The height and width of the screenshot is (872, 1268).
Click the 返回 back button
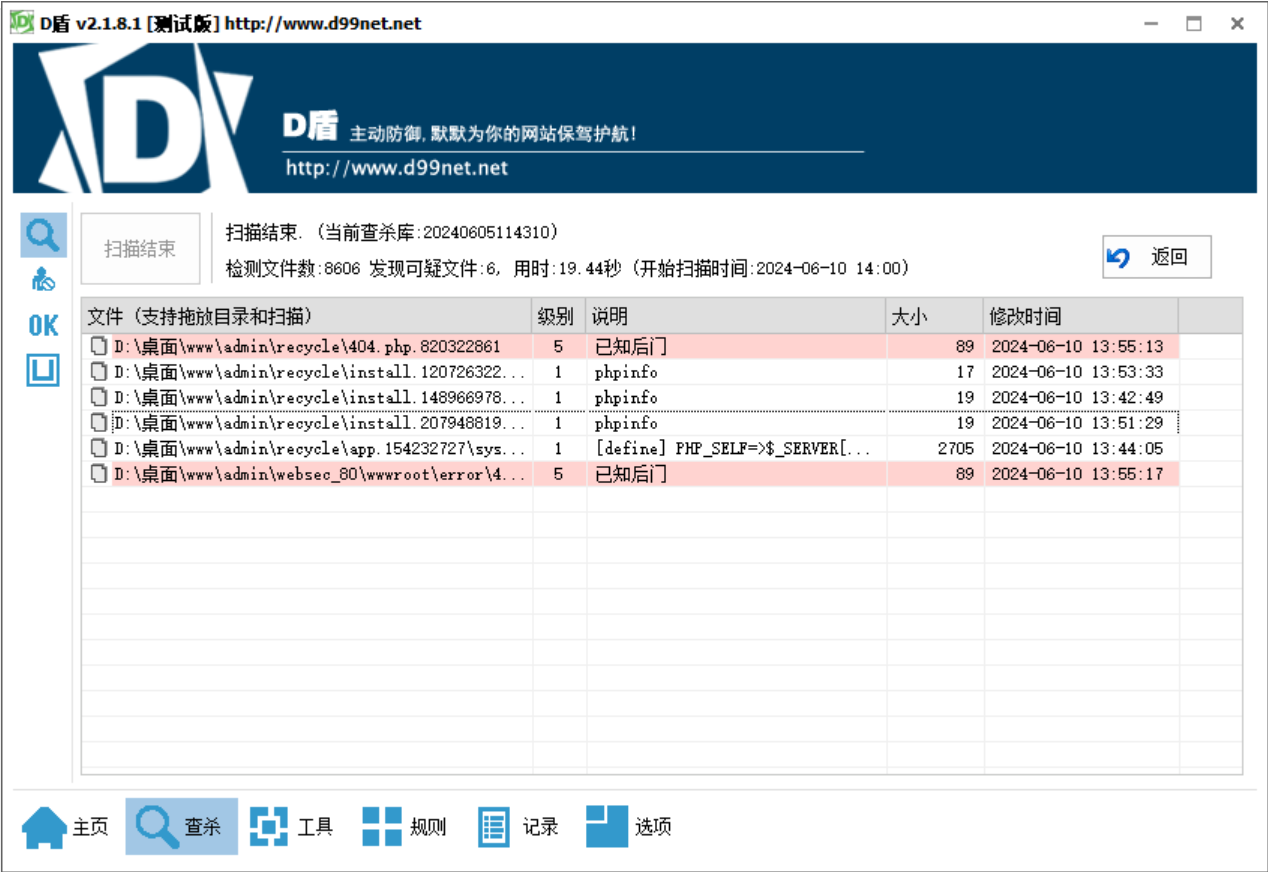[x=1157, y=257]
